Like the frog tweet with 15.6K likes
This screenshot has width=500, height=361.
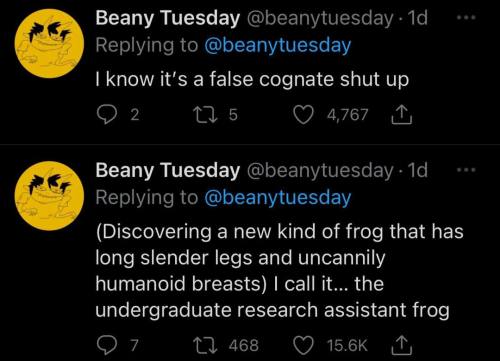coord(303,345)
